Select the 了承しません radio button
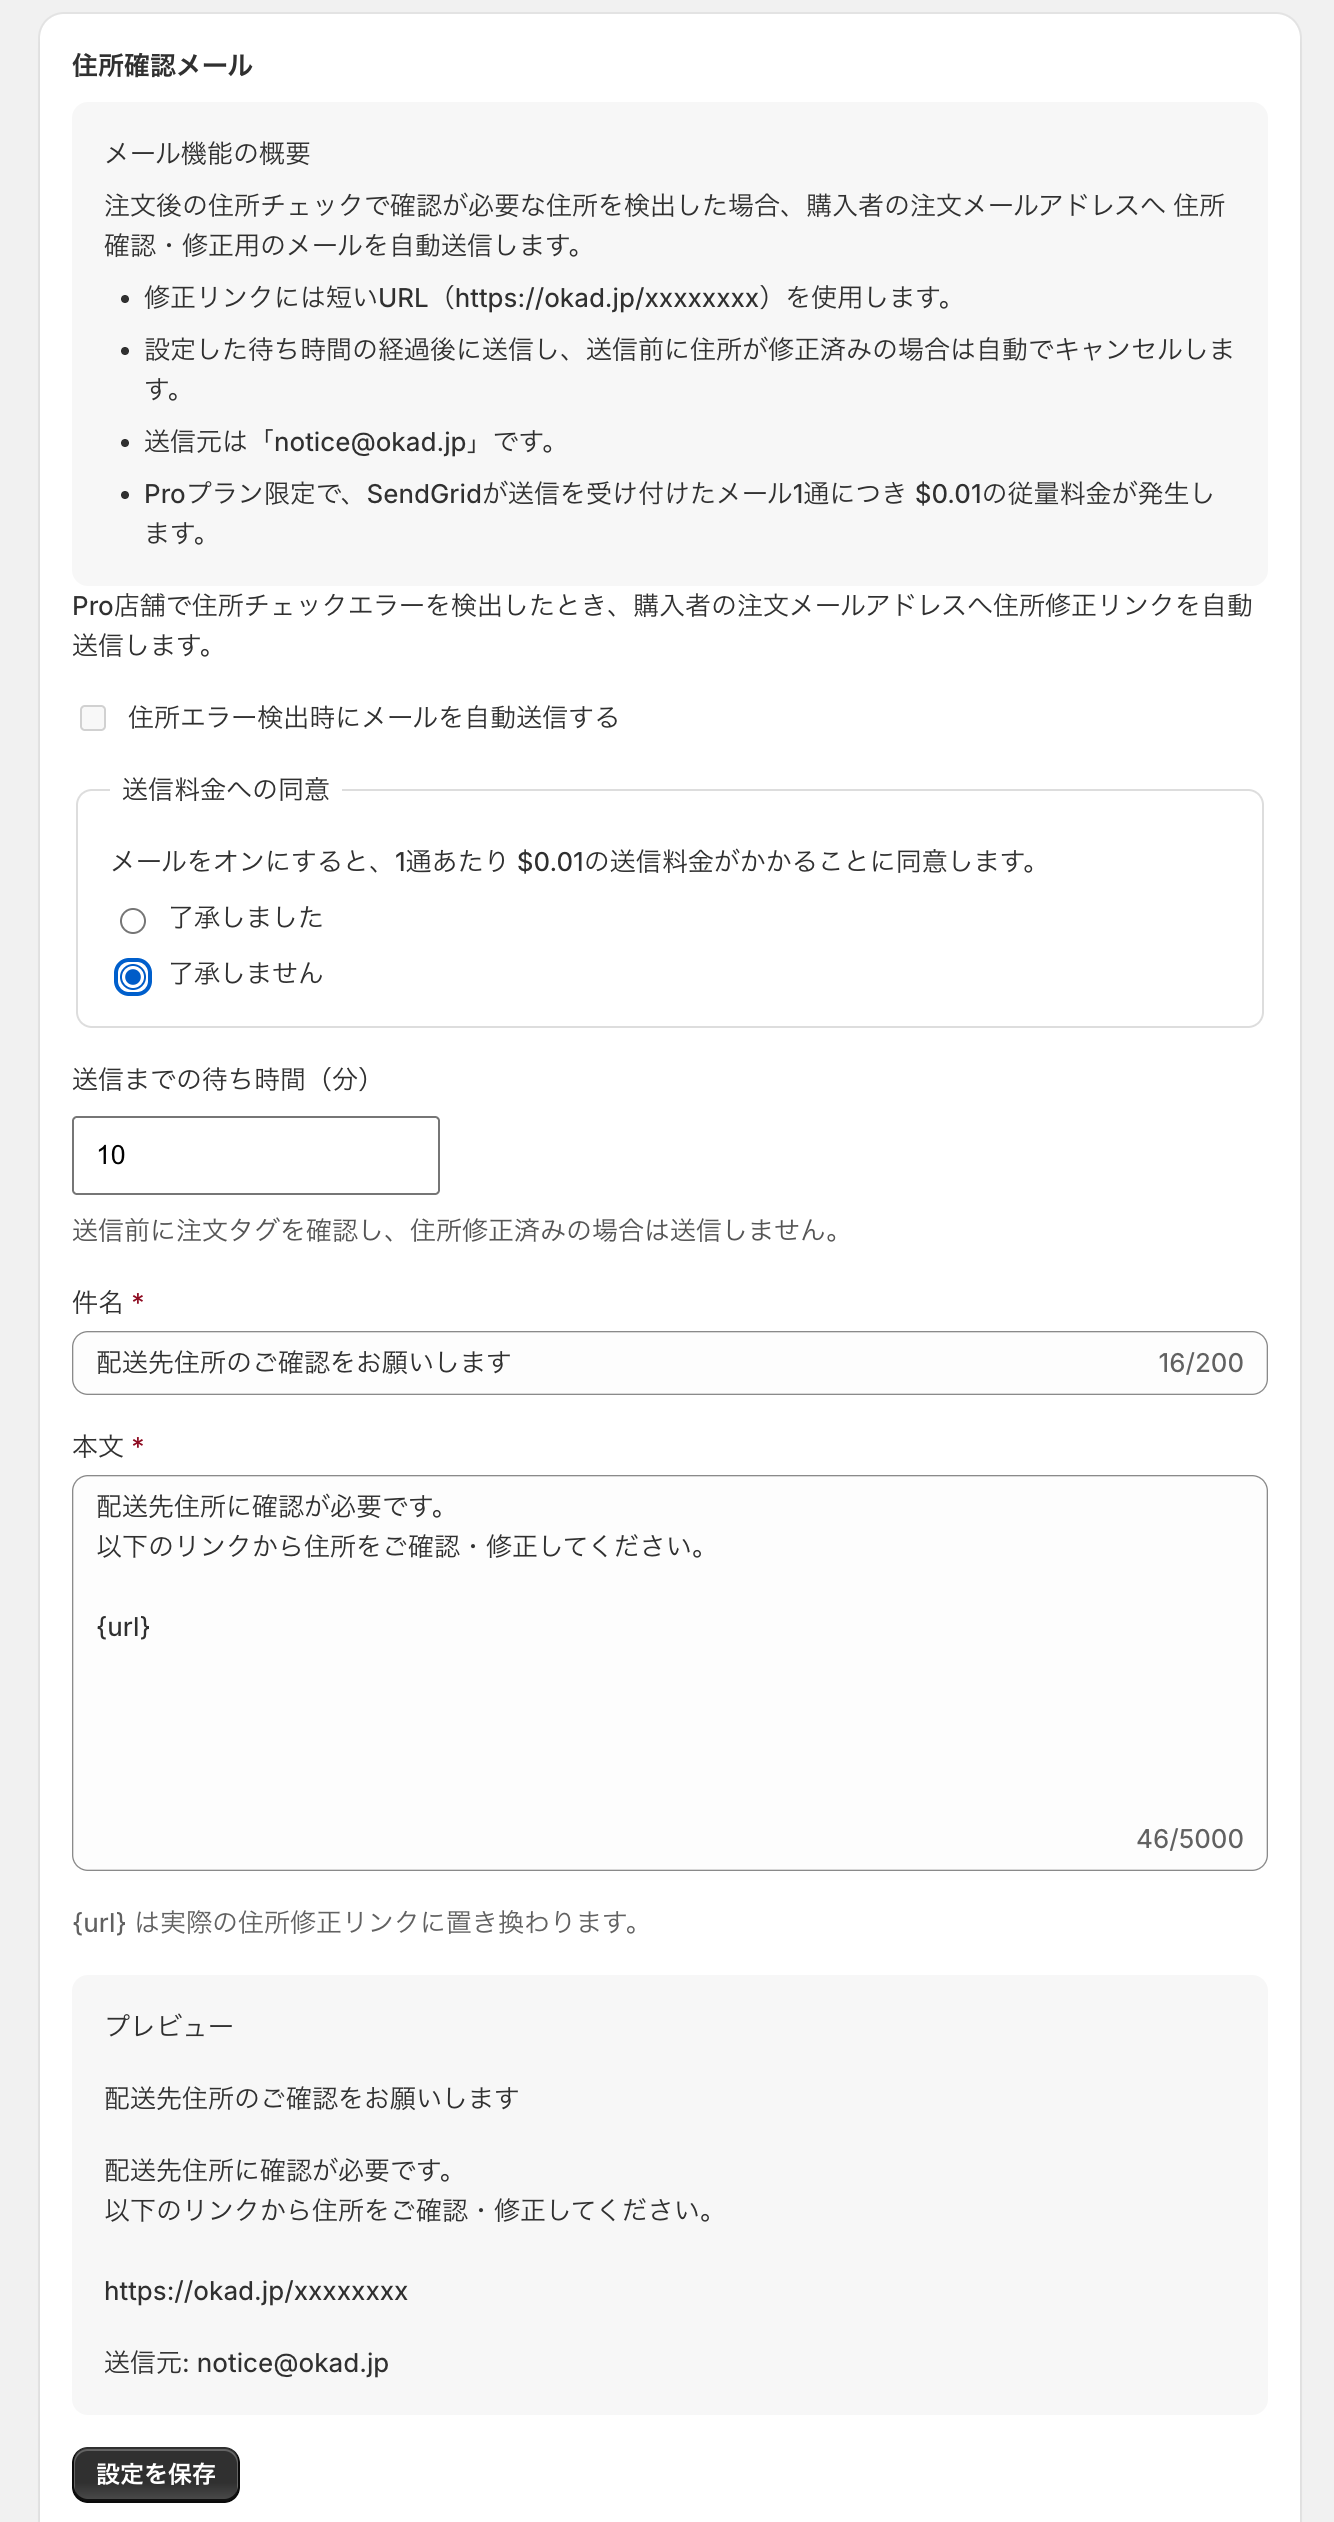The image size is (1334, 2522). pos(133,976)
